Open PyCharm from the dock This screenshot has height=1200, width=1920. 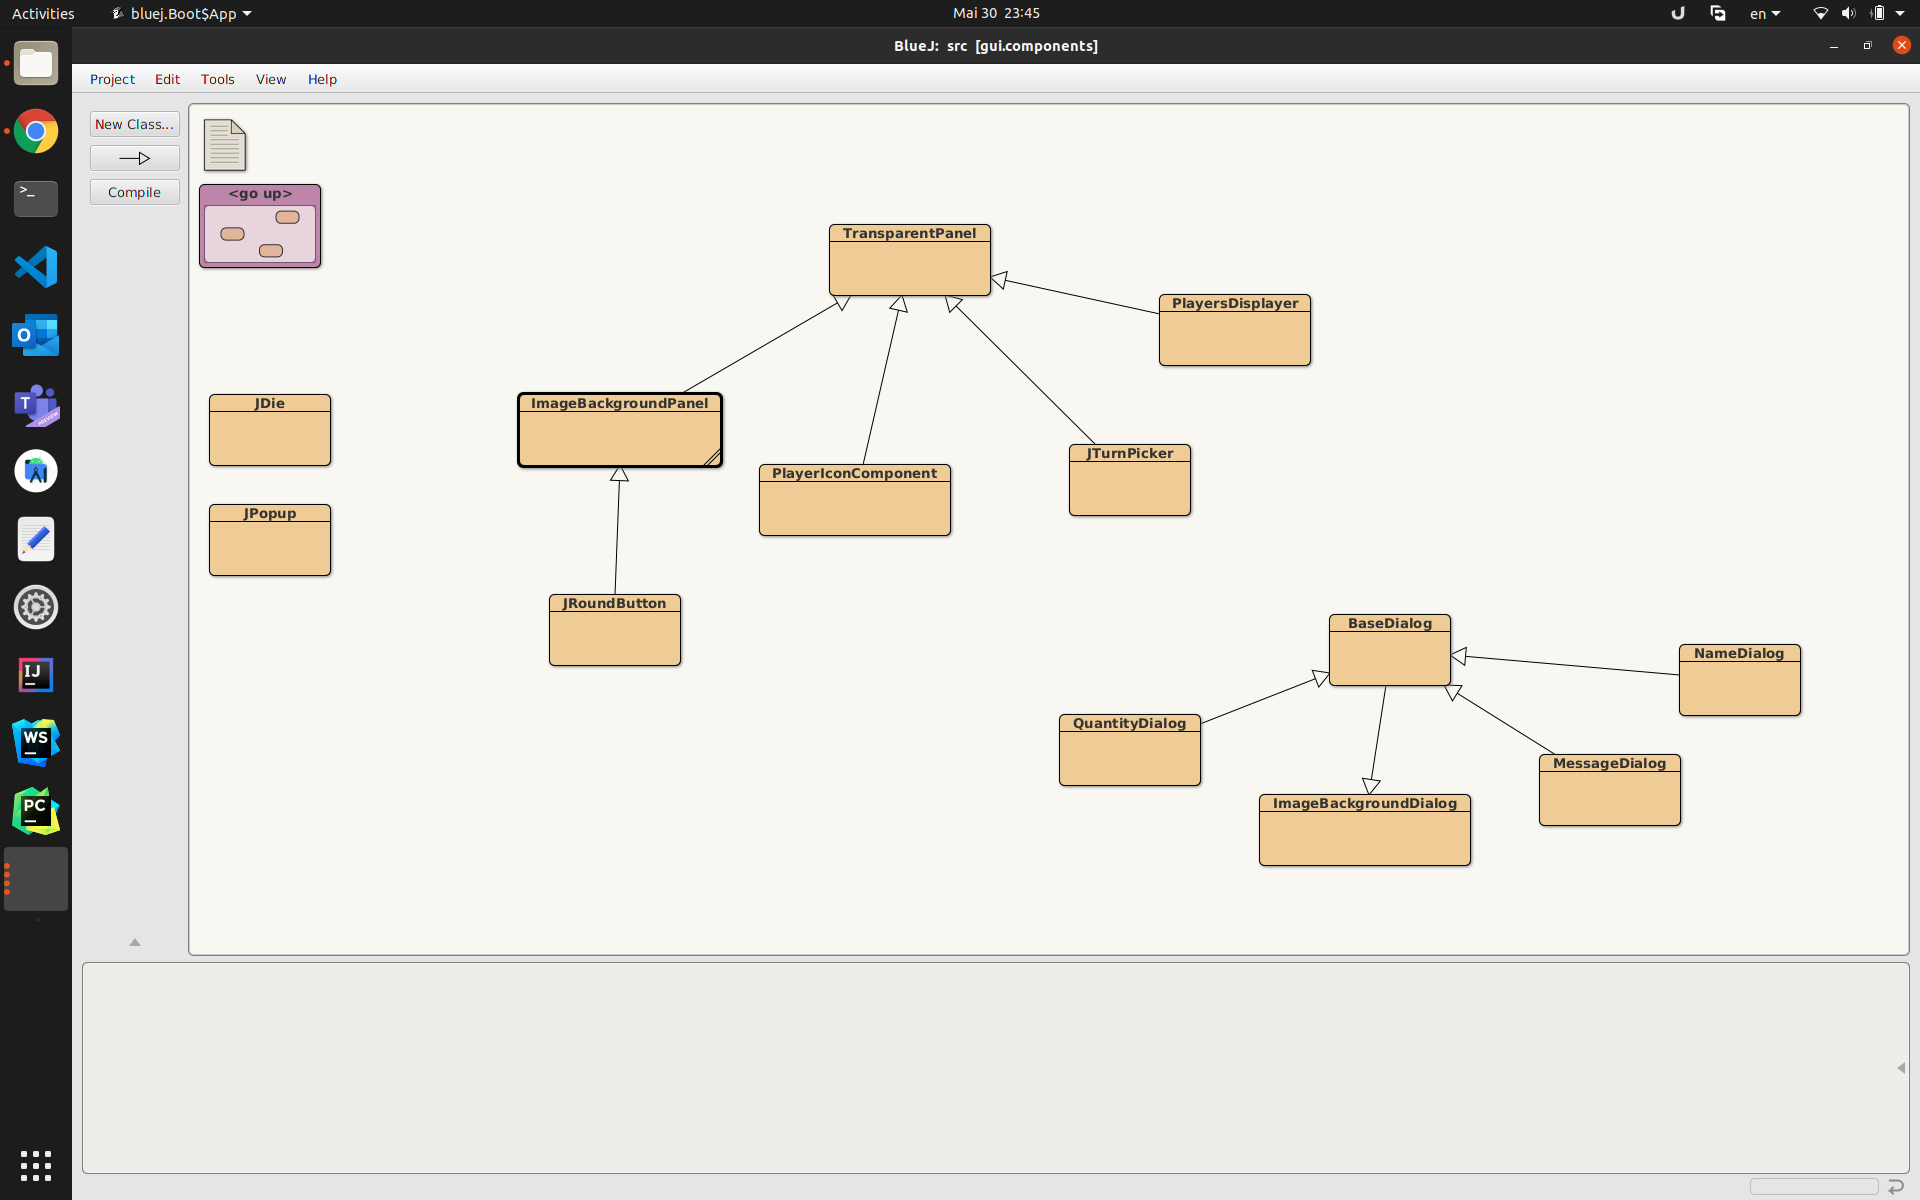(36, 811)
